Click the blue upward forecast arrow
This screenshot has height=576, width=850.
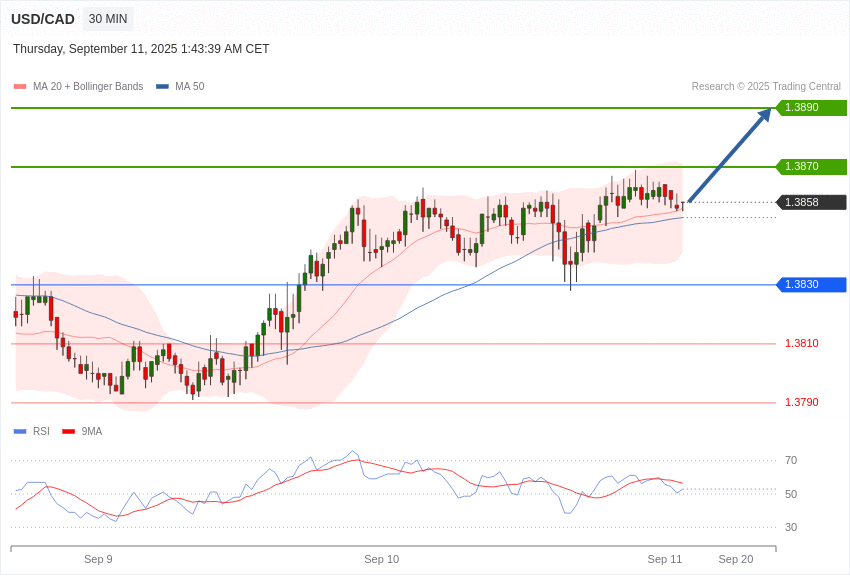point(730,155)
